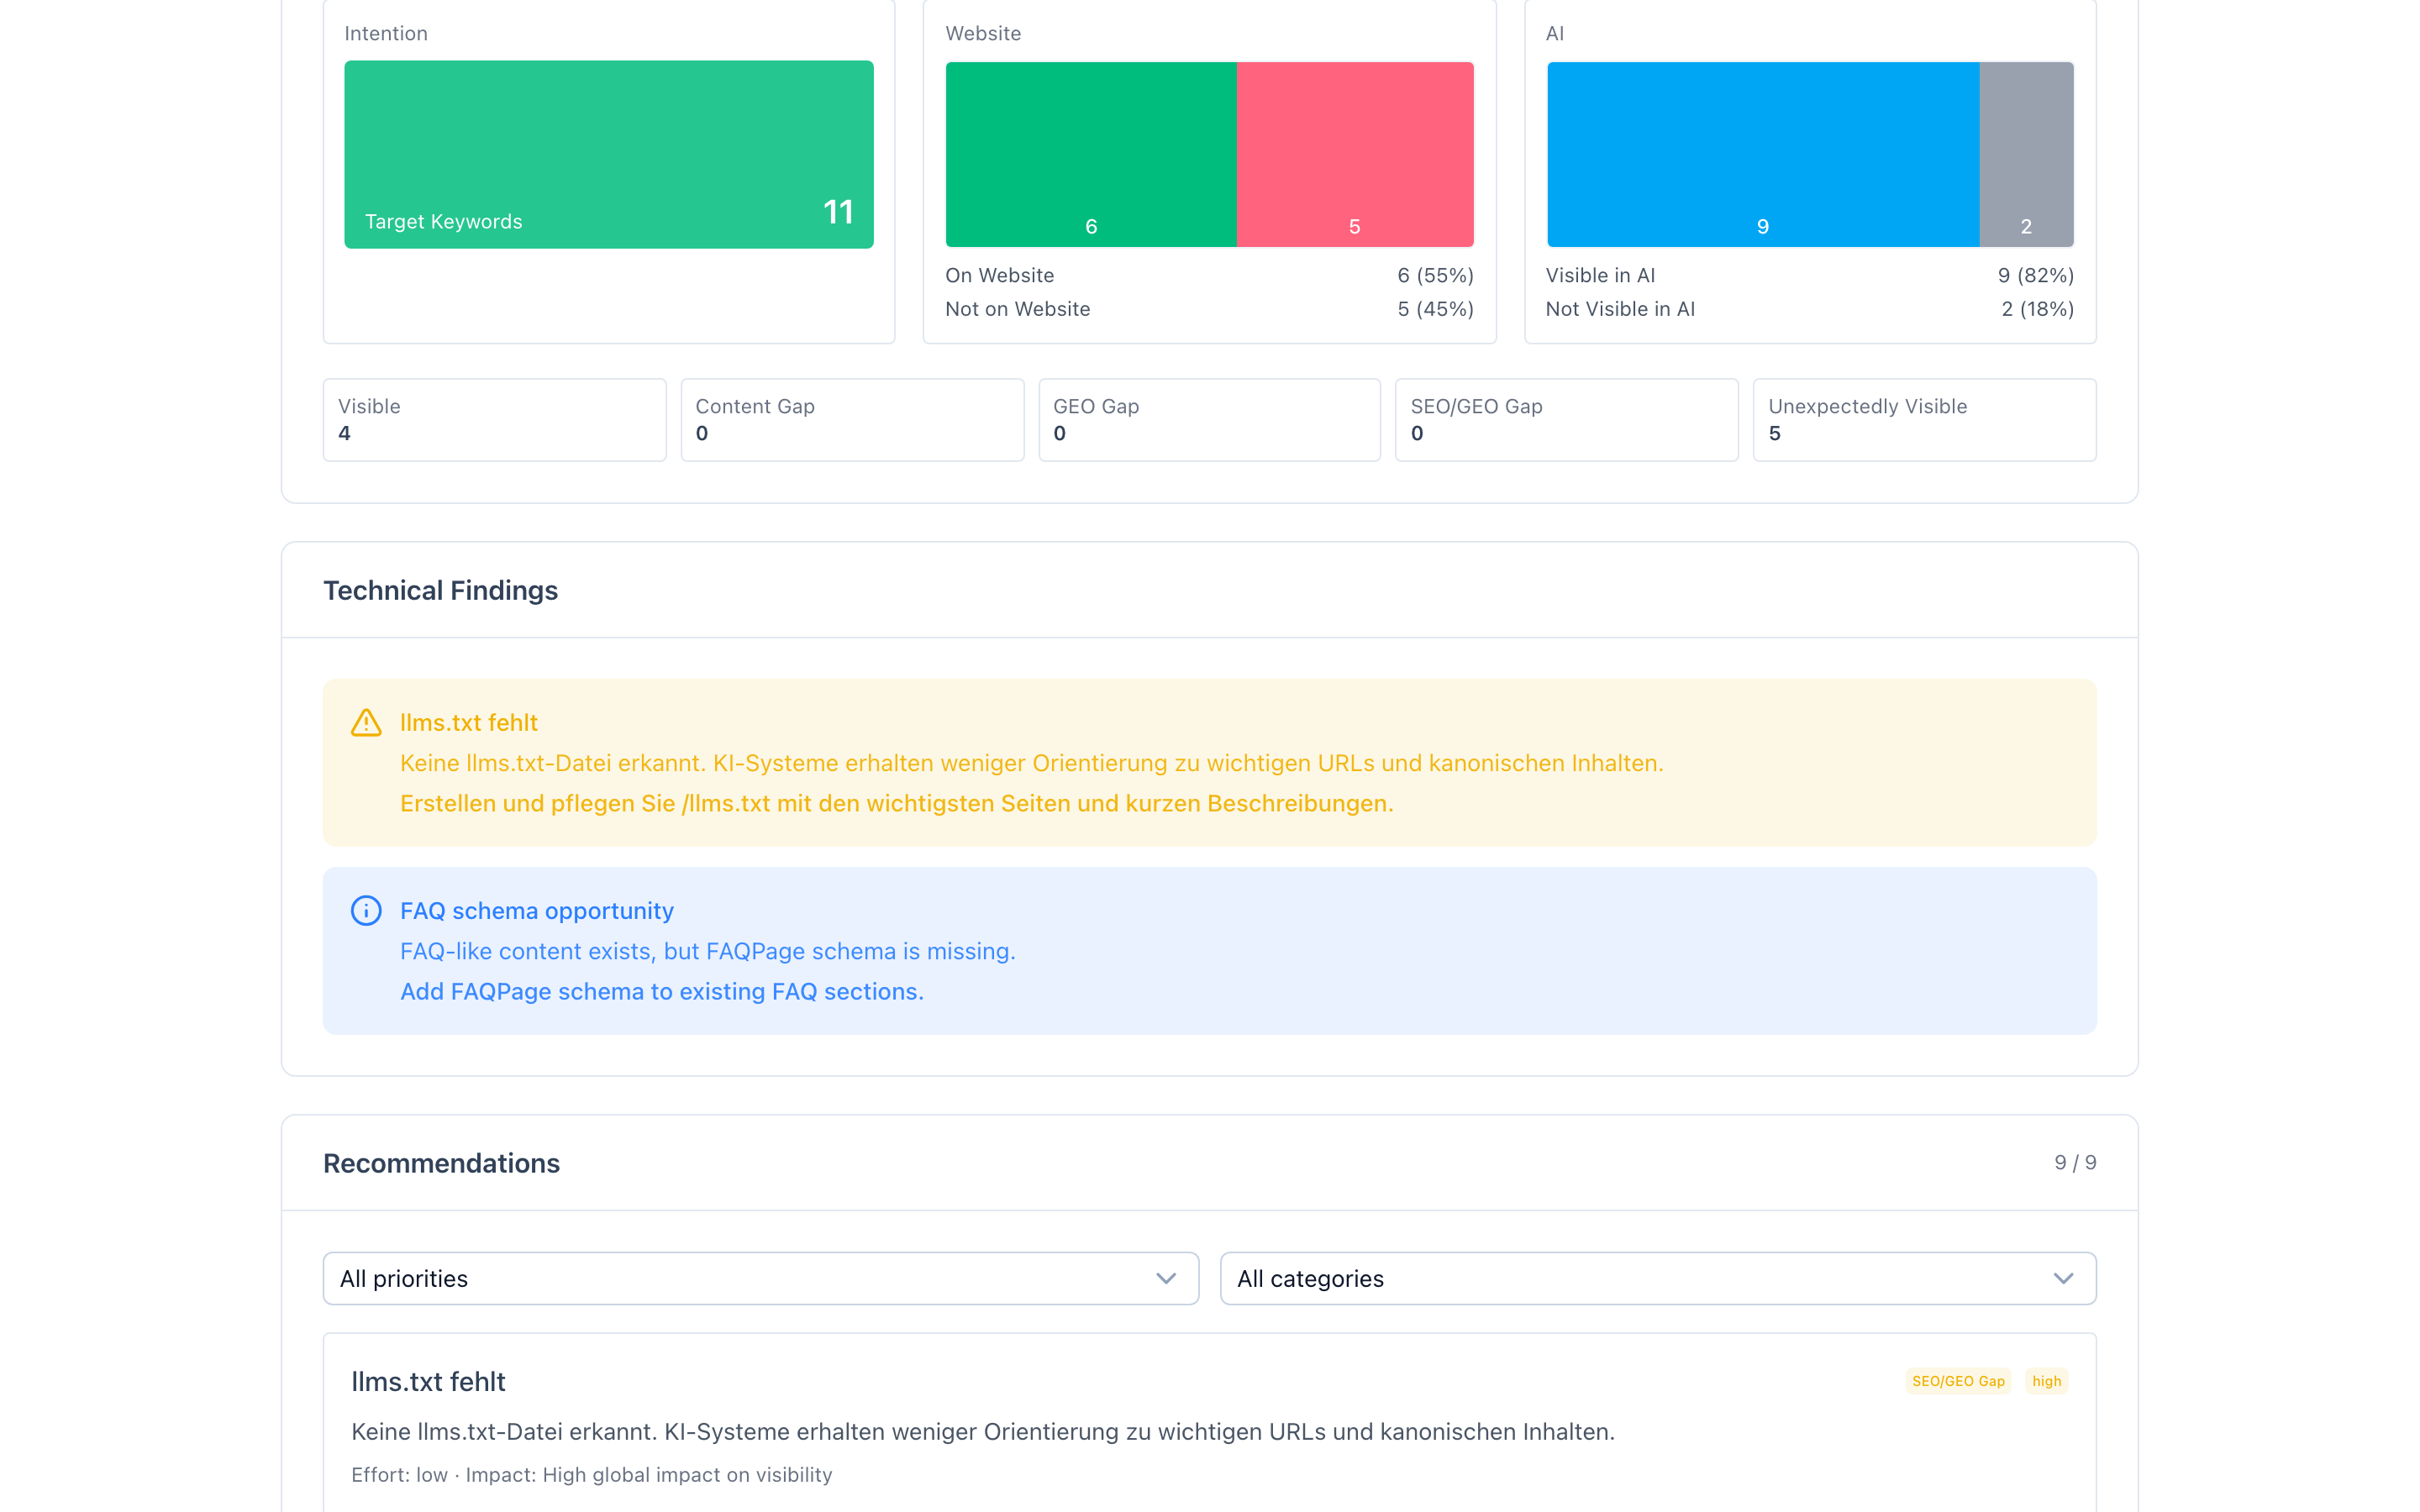This screenshot has width=2420, height=1512.
Task: Click the SEO/GEO Gap badge on the recommendation
Action: (x=1957, y=1381)
